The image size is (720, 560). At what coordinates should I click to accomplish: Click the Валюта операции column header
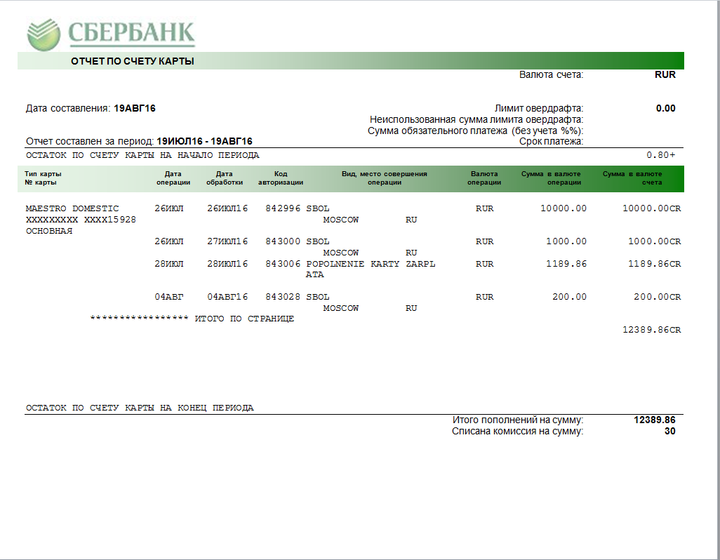click(485, 178)
